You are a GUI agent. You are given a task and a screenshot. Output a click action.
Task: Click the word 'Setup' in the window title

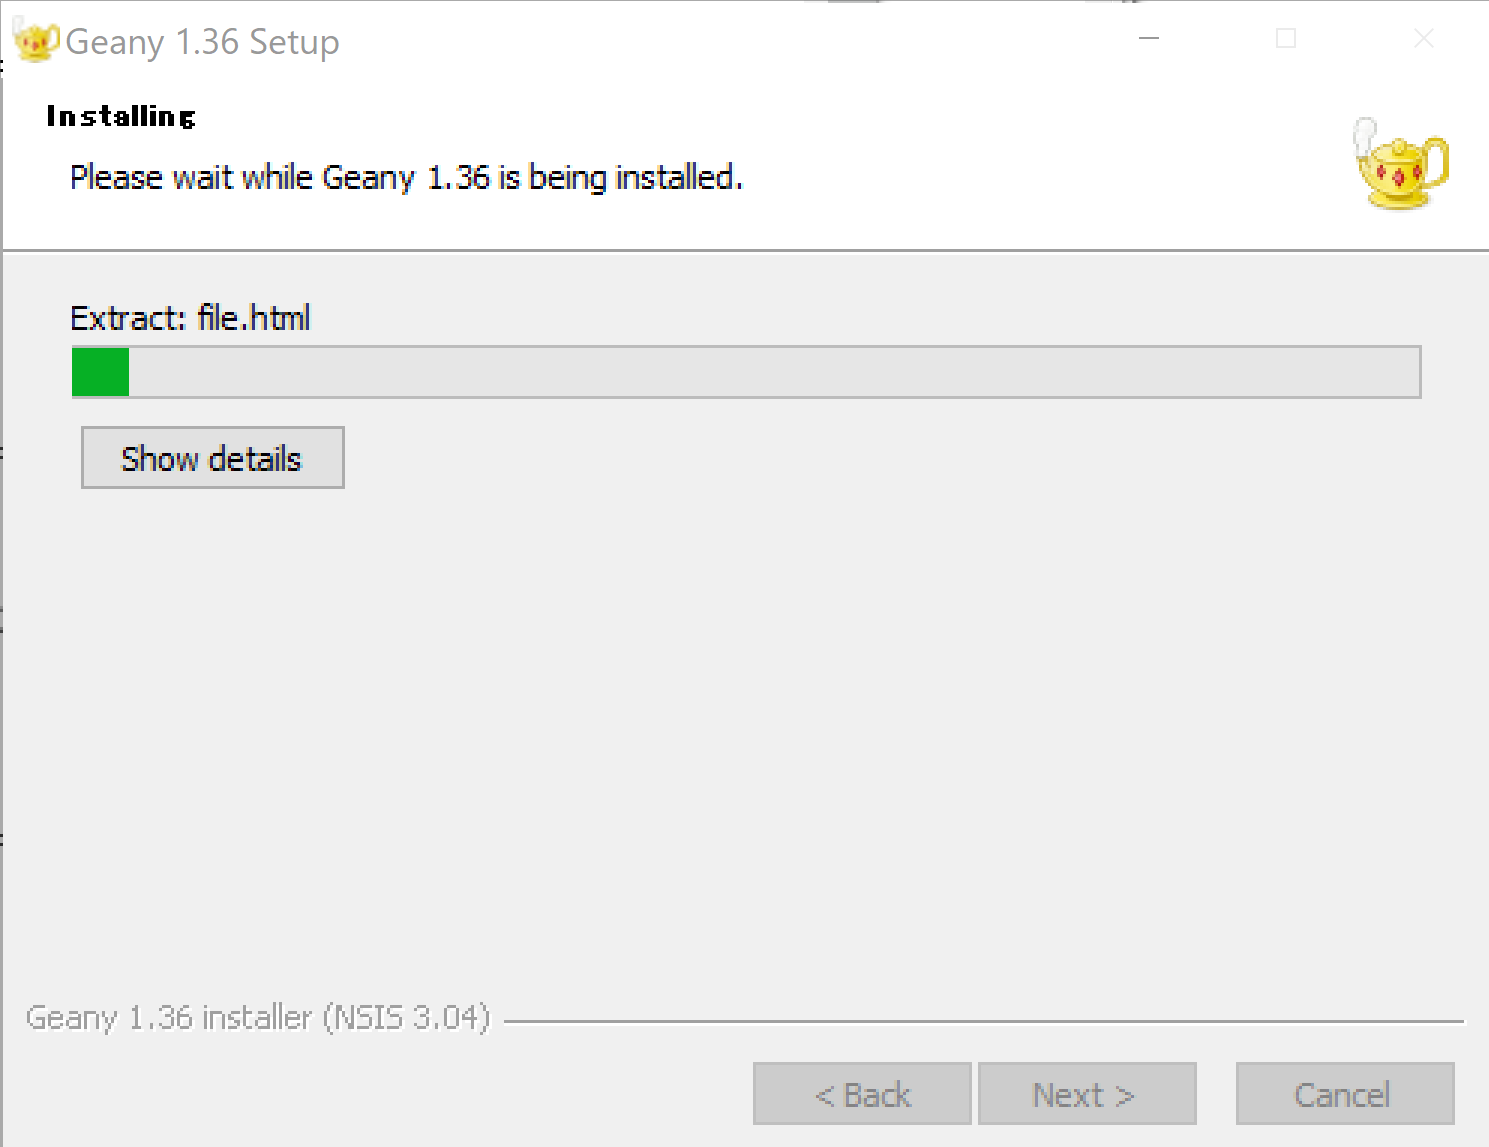294,42
